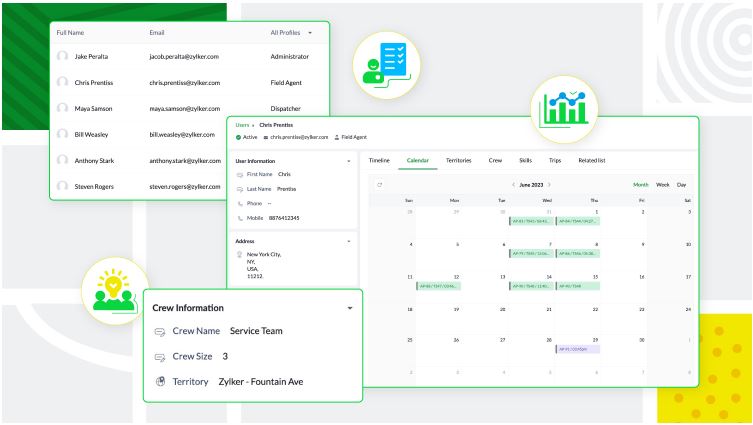Open the All Profiles dropdown
The image size is (753, 425).
click(x=291, y=33)
